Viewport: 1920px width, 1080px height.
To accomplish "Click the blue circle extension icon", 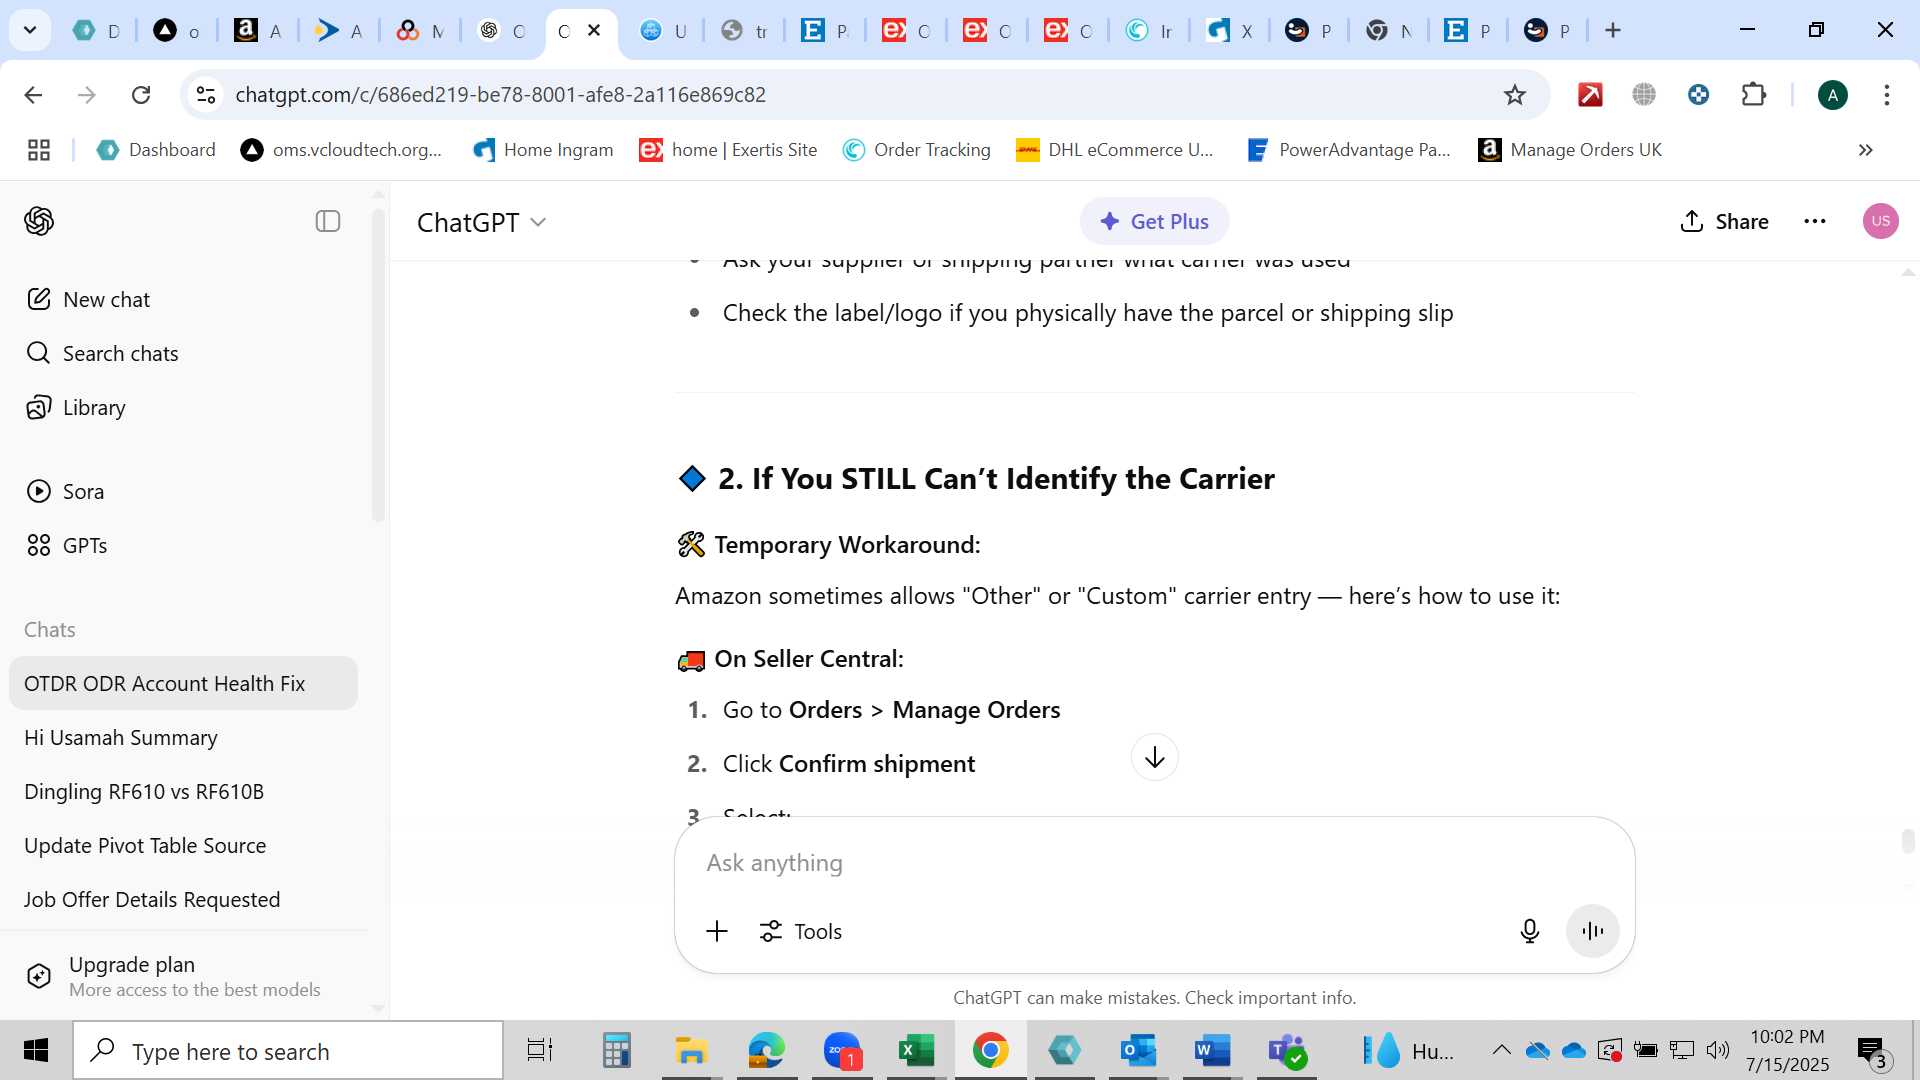I will click(x=1698, y=95).
